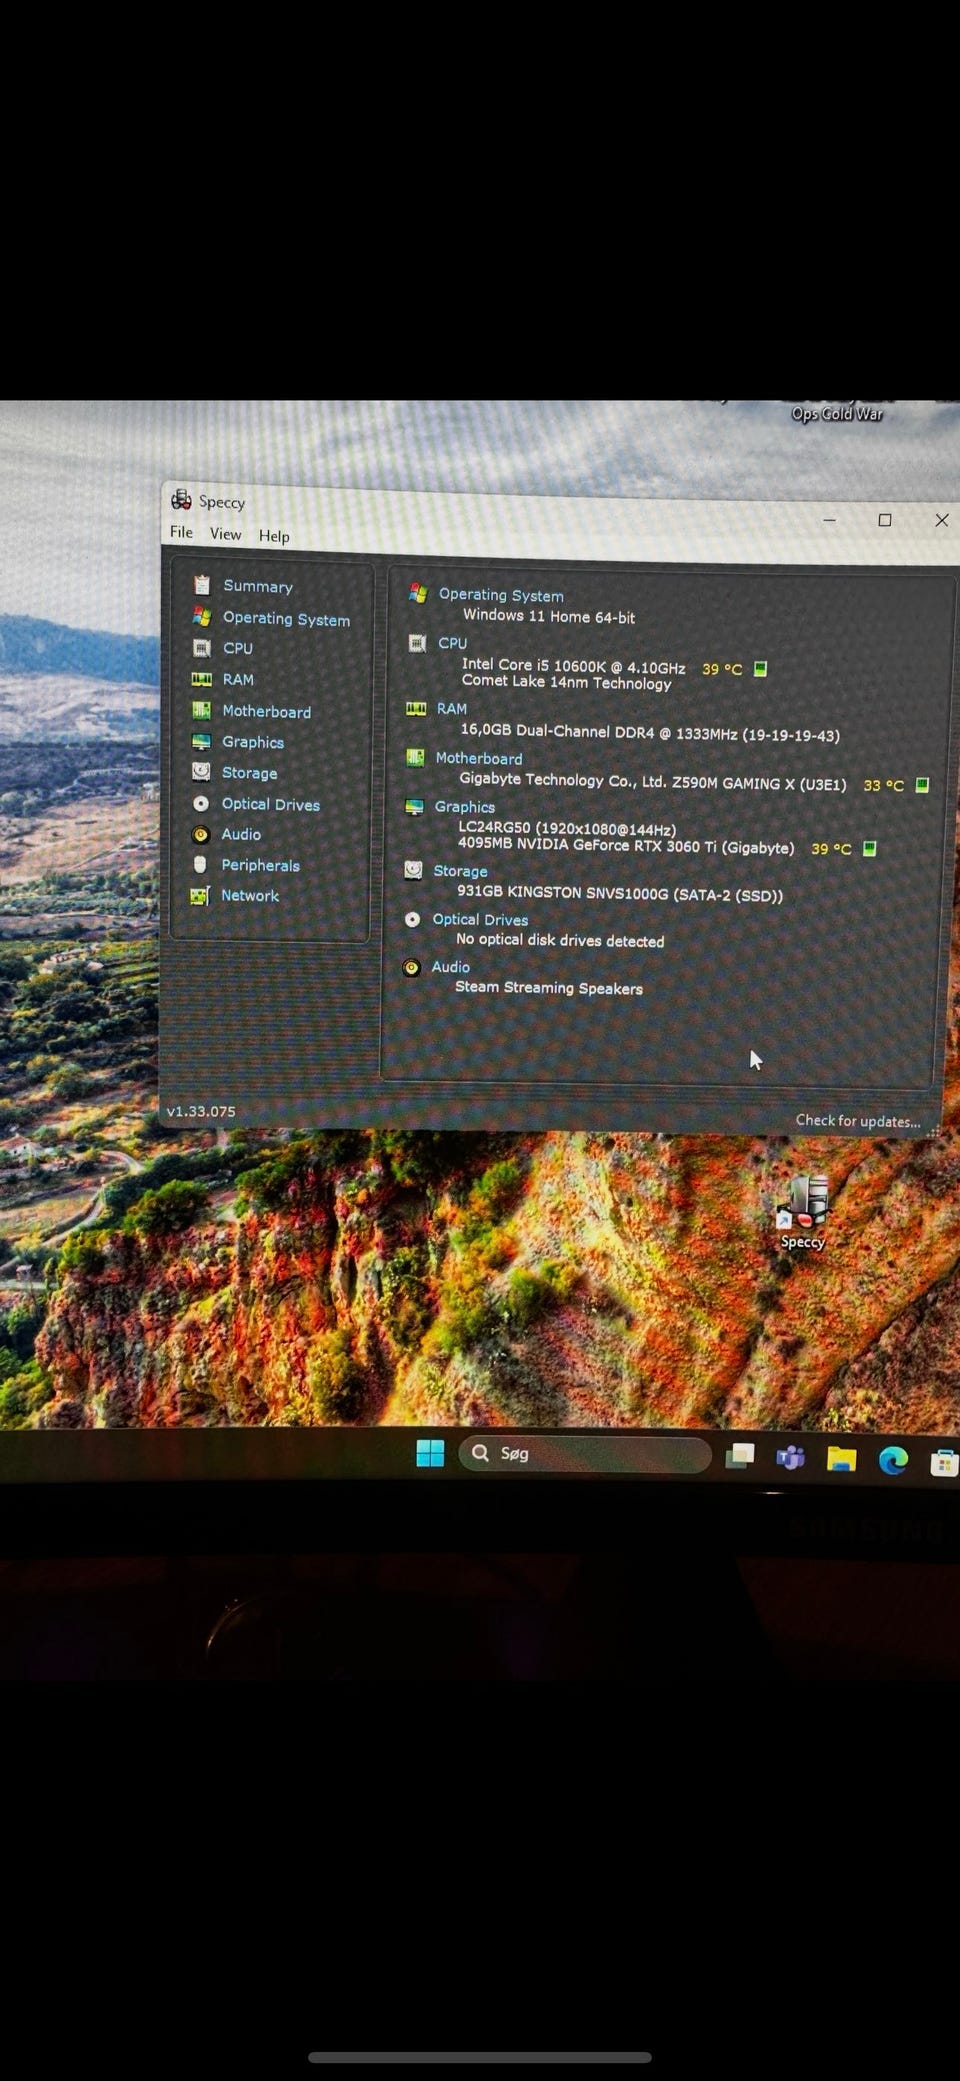Open the Windows Start button
The width and height of the screenshot is (960, 2081).
[x=430, y=1453]
